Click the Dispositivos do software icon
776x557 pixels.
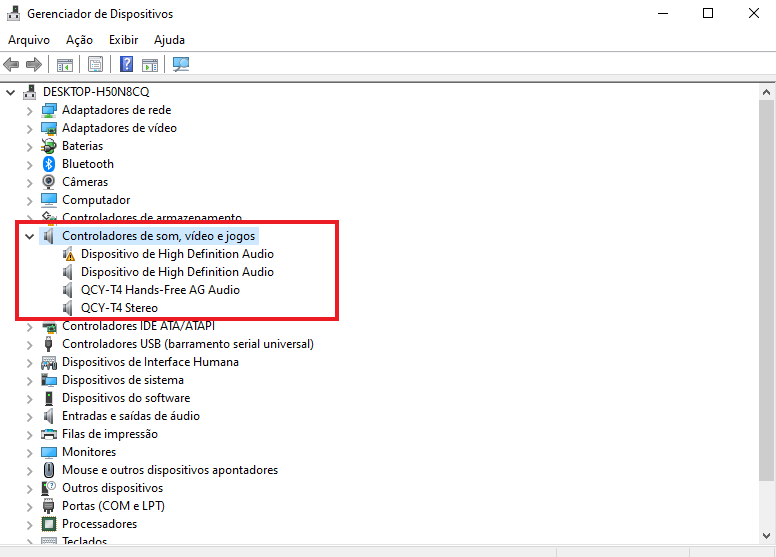48,398
